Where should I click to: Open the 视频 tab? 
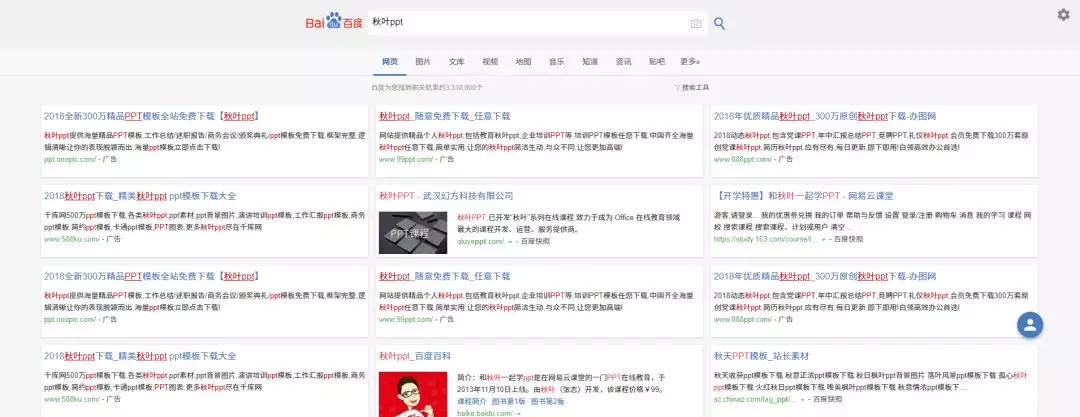[x=490, y=61]
